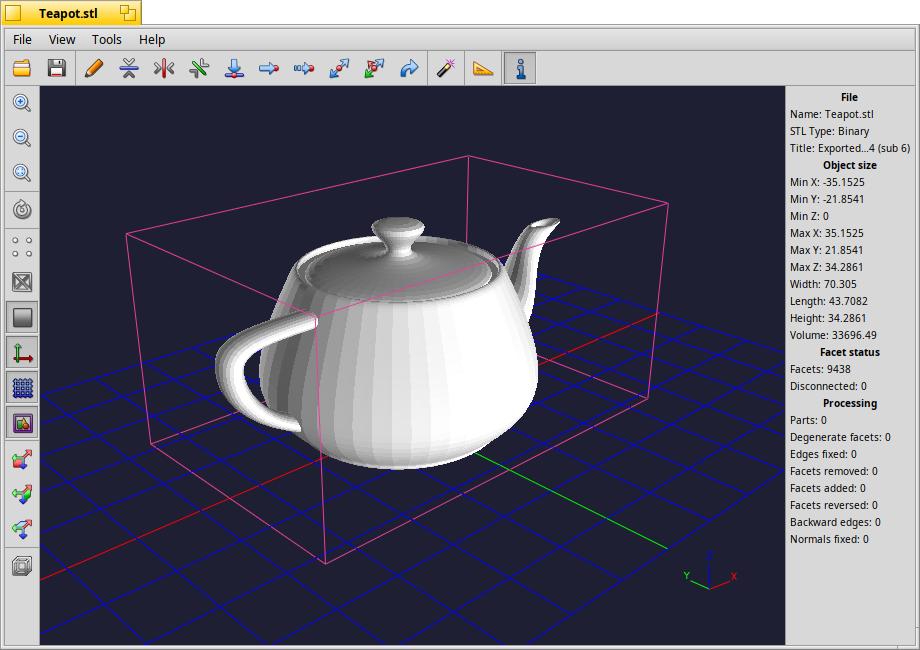The image size is (920, 650).
Task: Switch to the green-face cube view
Action: click(22, 495)
